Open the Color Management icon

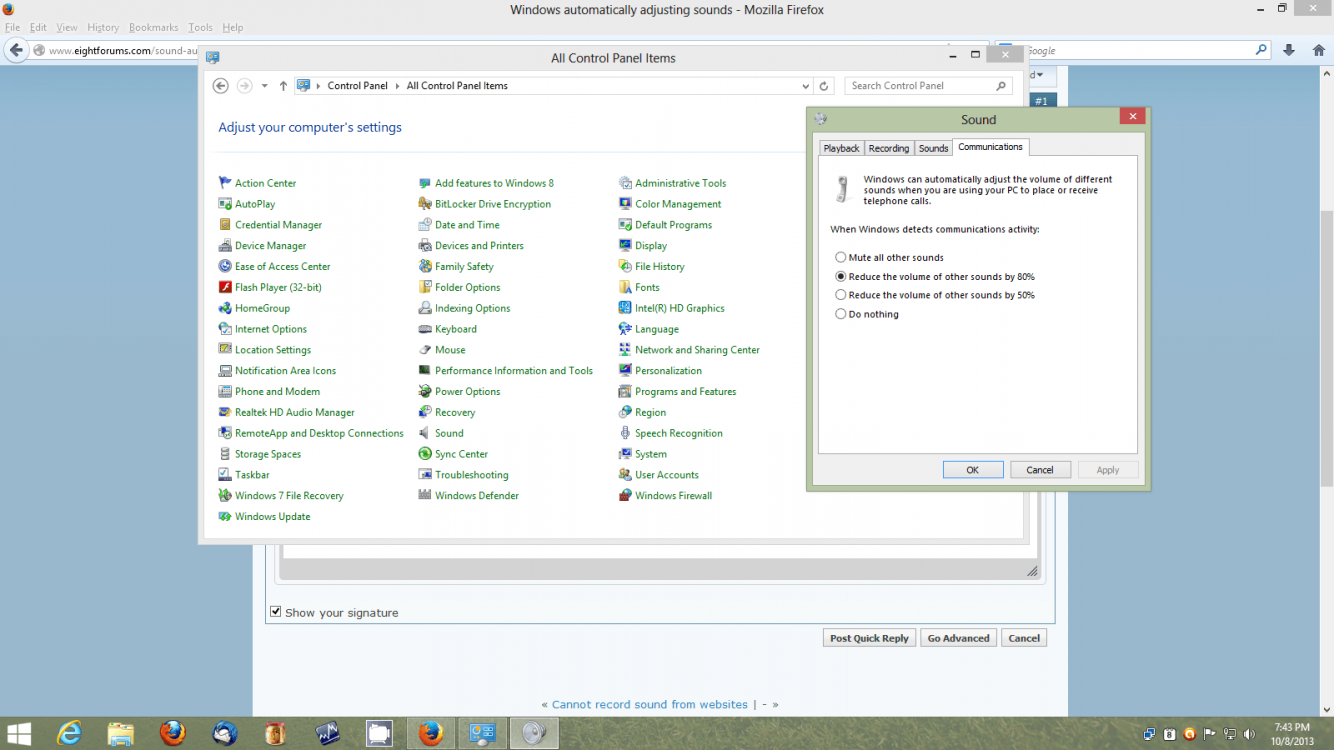625,204
